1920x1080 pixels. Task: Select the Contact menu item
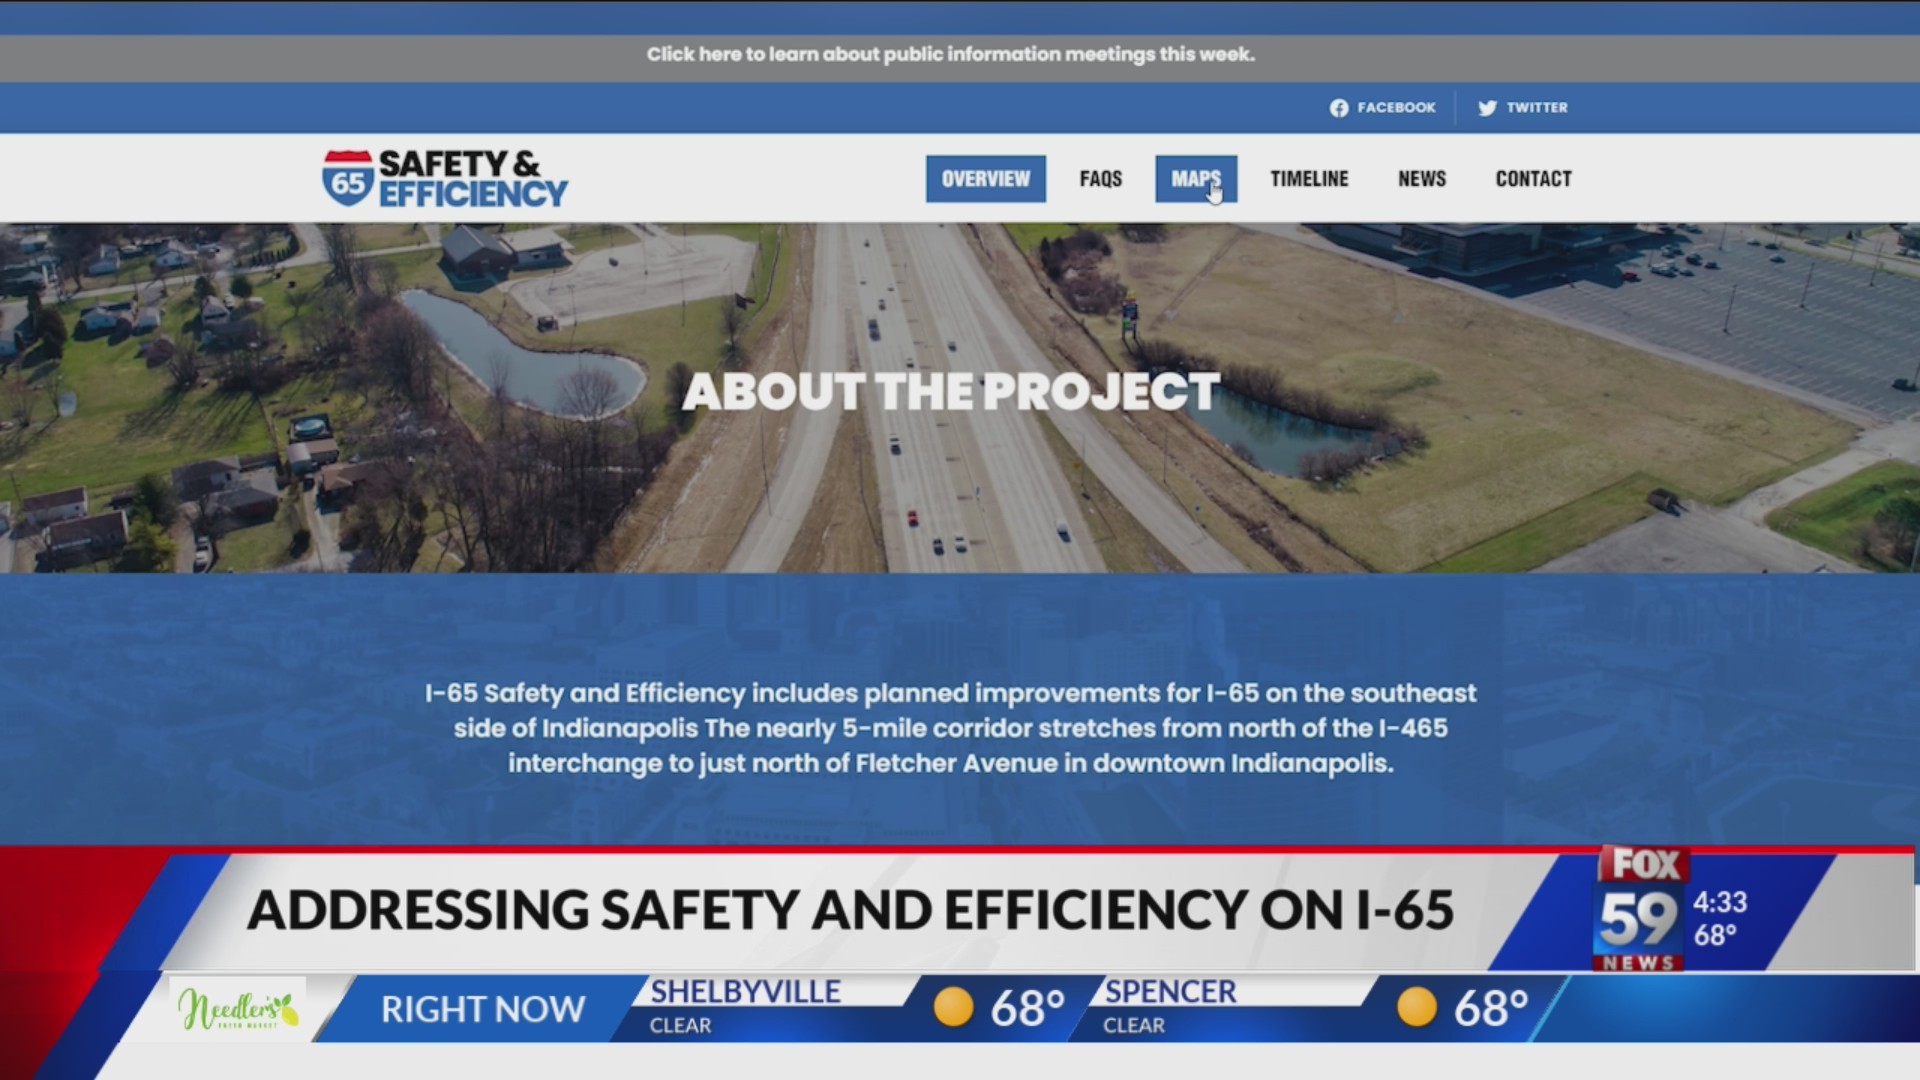point(1533,178)
